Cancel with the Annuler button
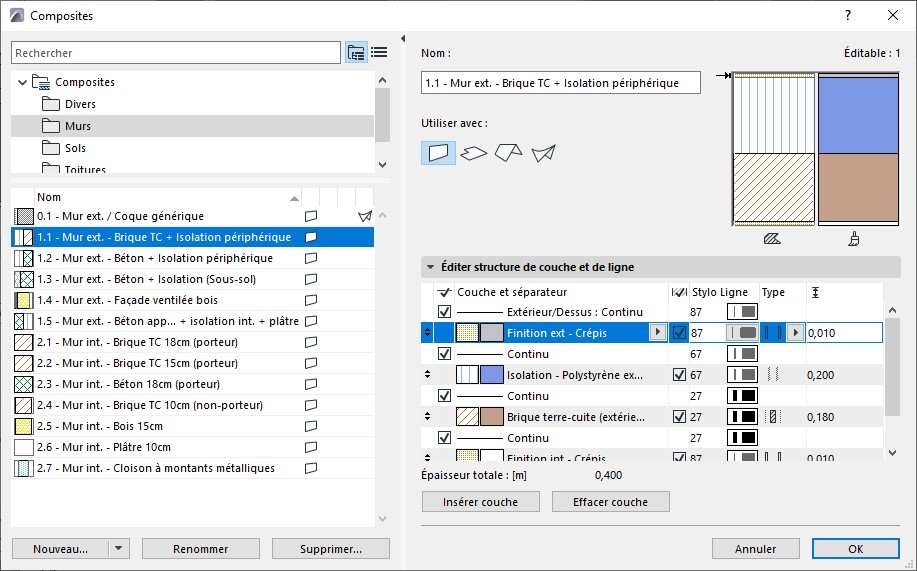Screen dimensions: 917x571 coord(756,549)
